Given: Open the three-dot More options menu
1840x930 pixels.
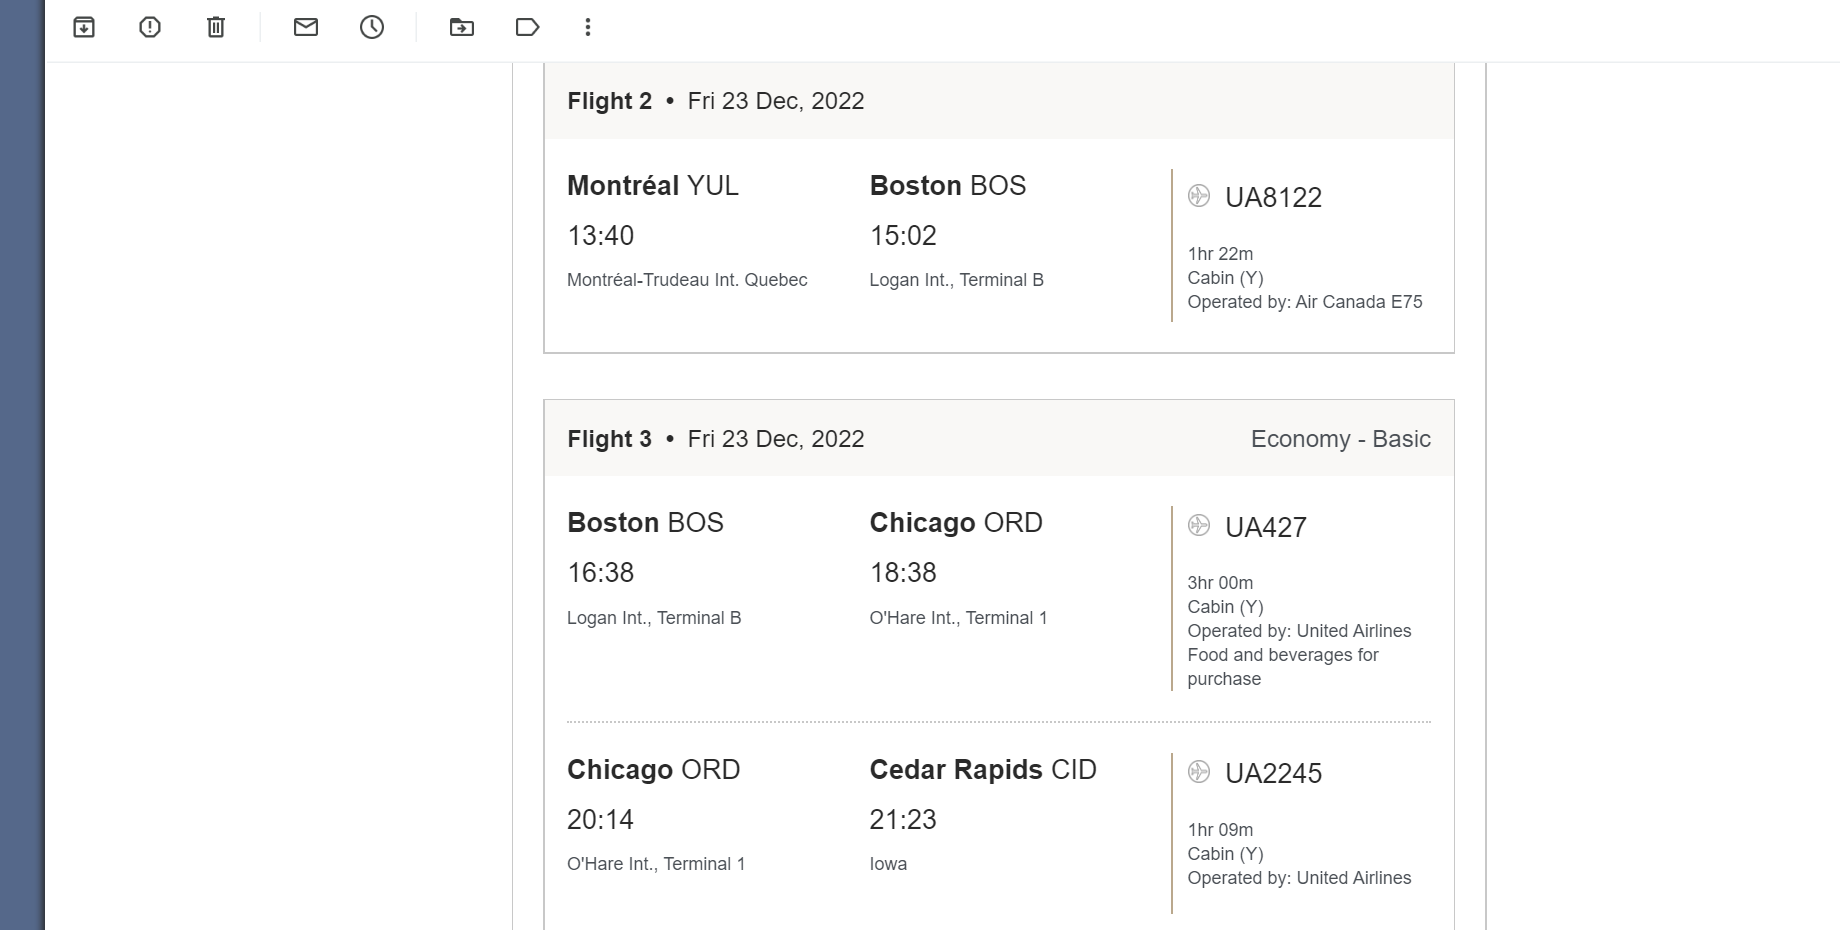Looking at the screenshot, I should coord(588,27).
